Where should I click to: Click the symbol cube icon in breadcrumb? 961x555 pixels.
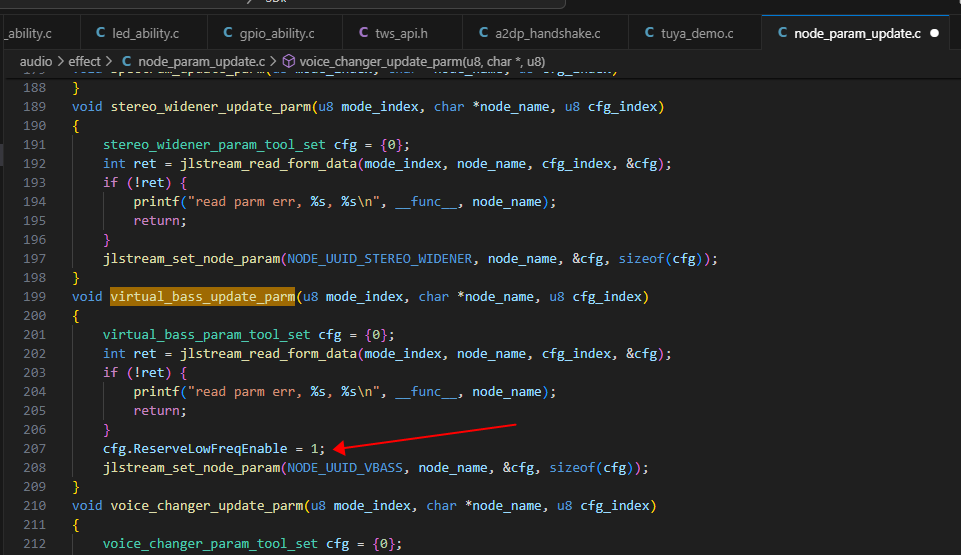(289, 61)
